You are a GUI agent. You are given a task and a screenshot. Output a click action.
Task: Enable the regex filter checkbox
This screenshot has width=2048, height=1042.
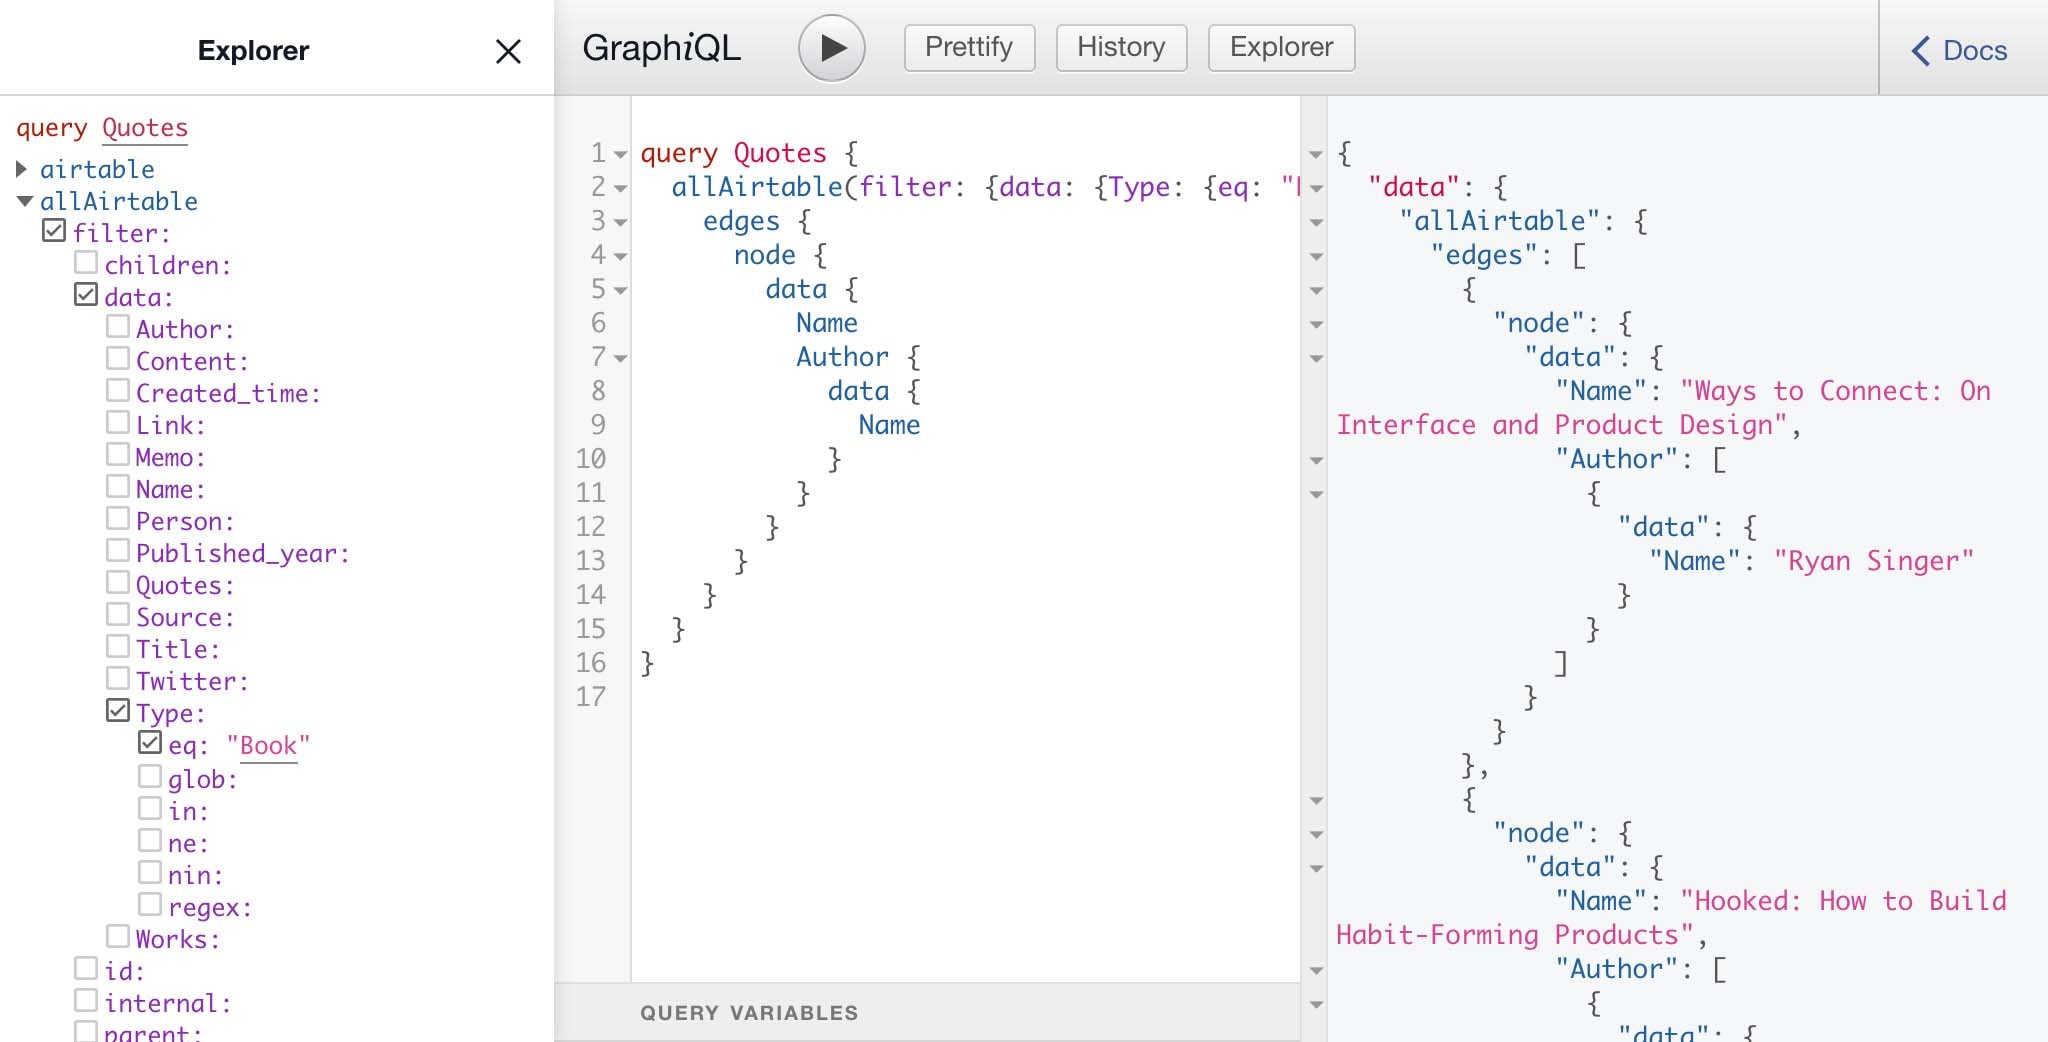[x=151, y=903]
